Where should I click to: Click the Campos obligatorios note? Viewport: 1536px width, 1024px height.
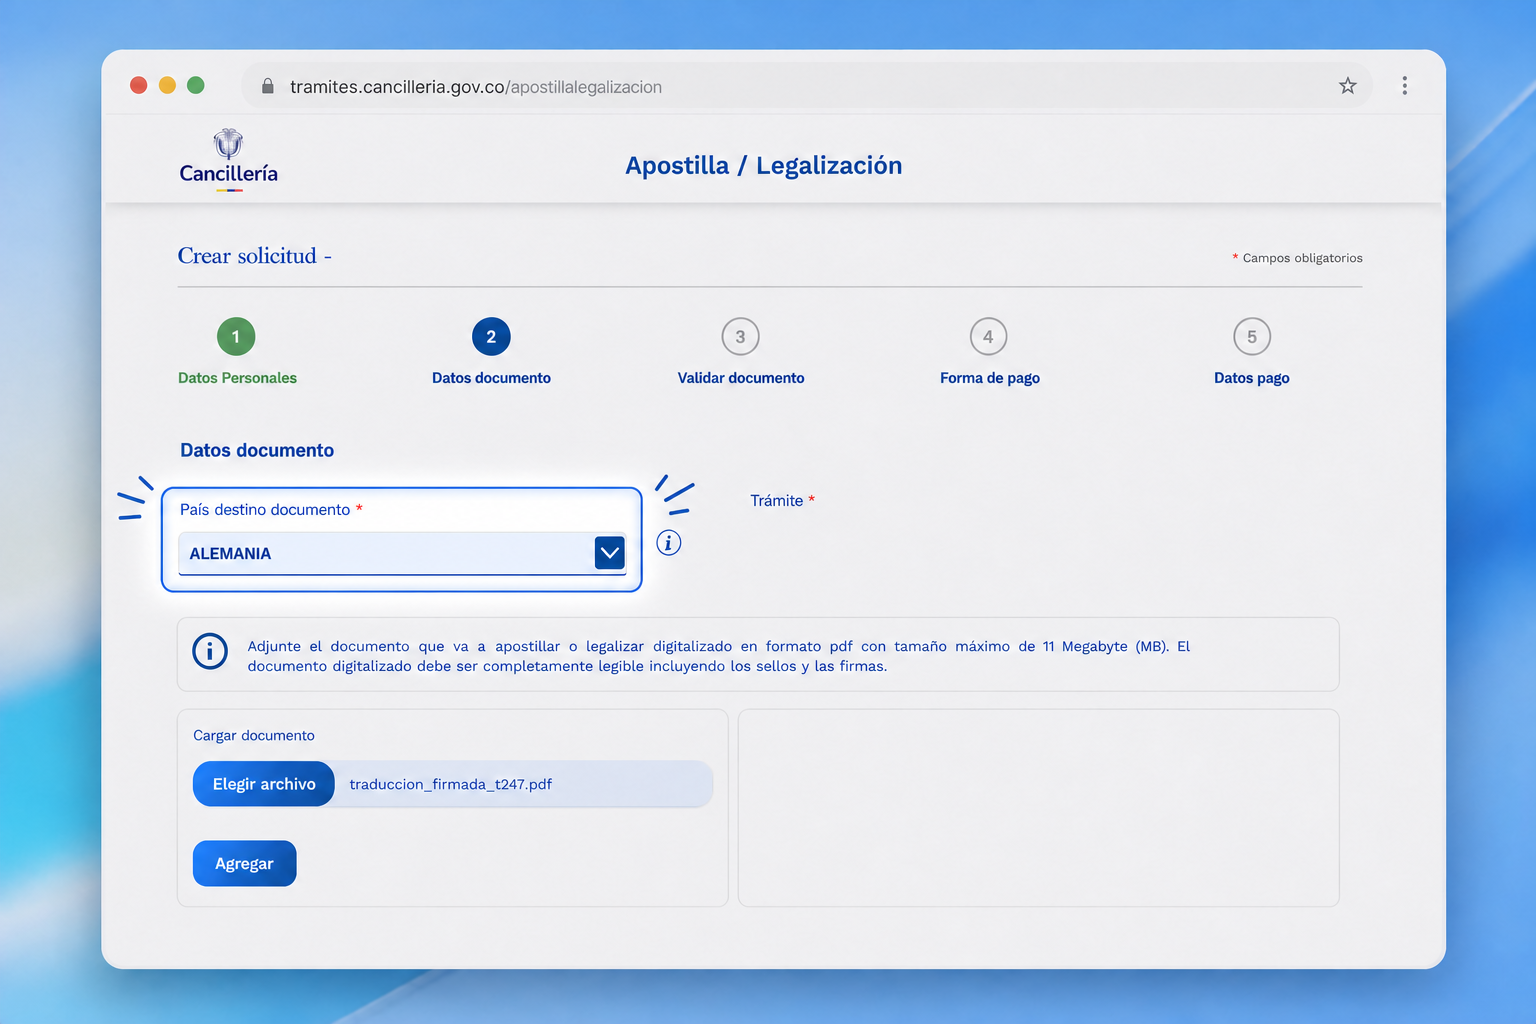click(1298, 258)
